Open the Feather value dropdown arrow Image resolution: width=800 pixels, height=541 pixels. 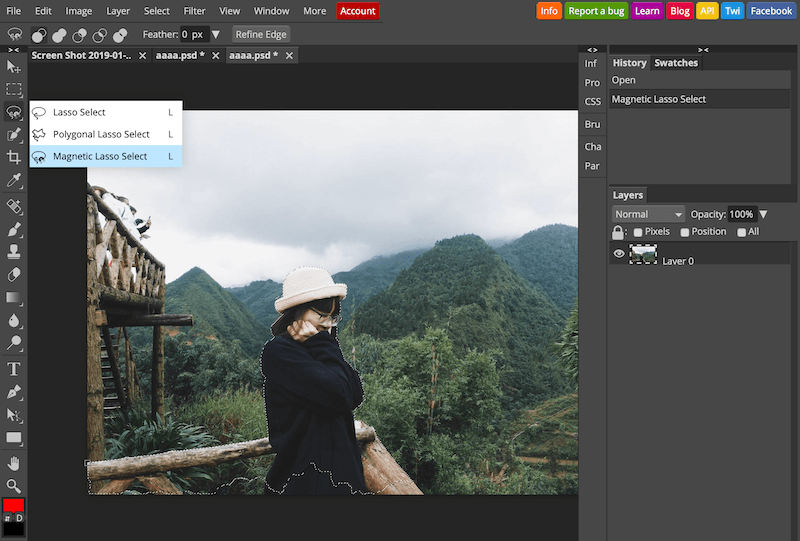[216, 34]
